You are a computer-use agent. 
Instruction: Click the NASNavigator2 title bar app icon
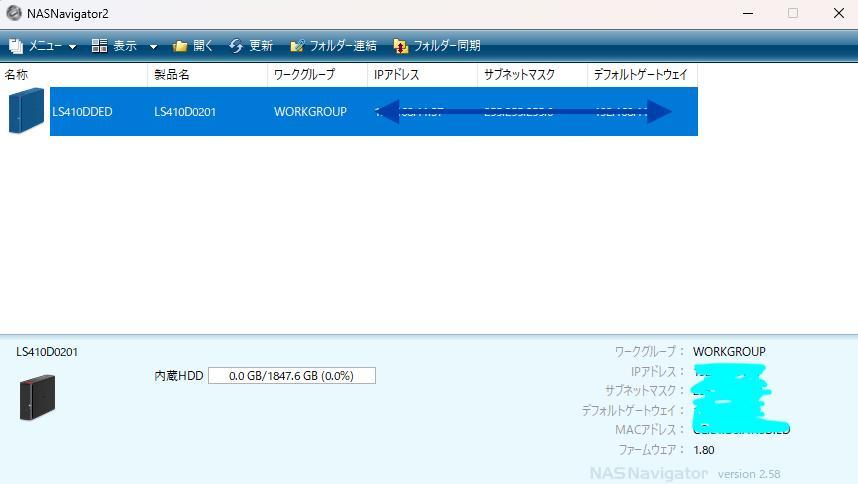coord(14,13)
